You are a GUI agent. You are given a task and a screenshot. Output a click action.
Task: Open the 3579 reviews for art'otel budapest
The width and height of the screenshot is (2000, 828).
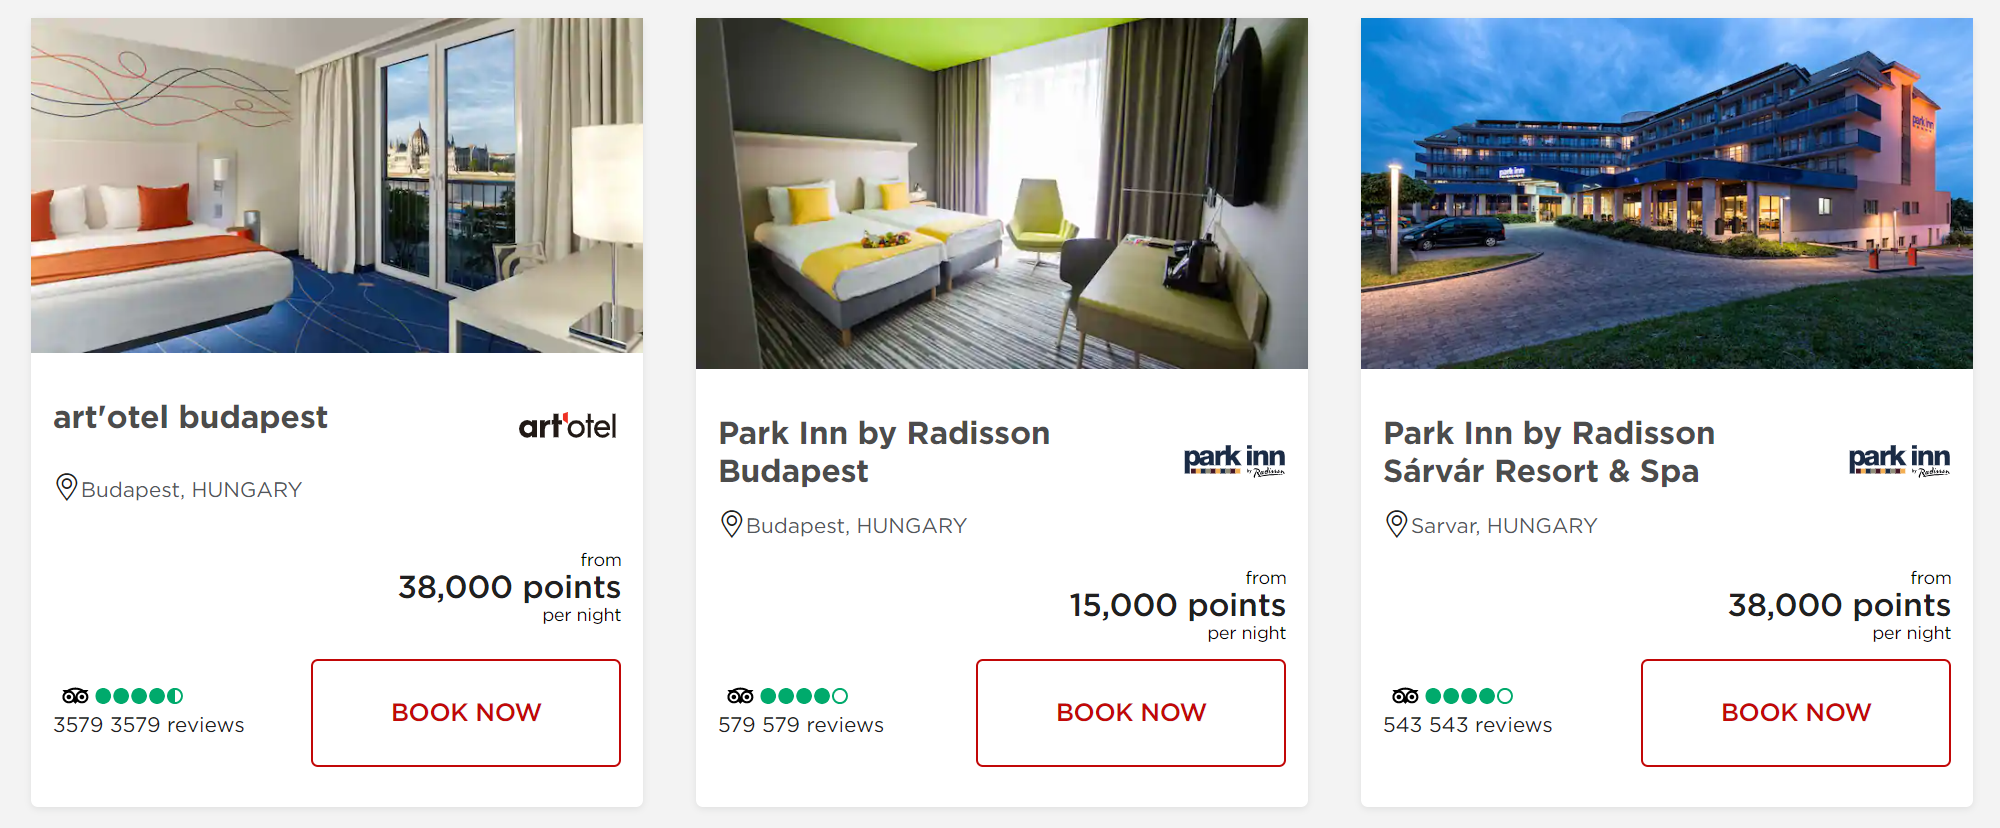click(148, 724)
